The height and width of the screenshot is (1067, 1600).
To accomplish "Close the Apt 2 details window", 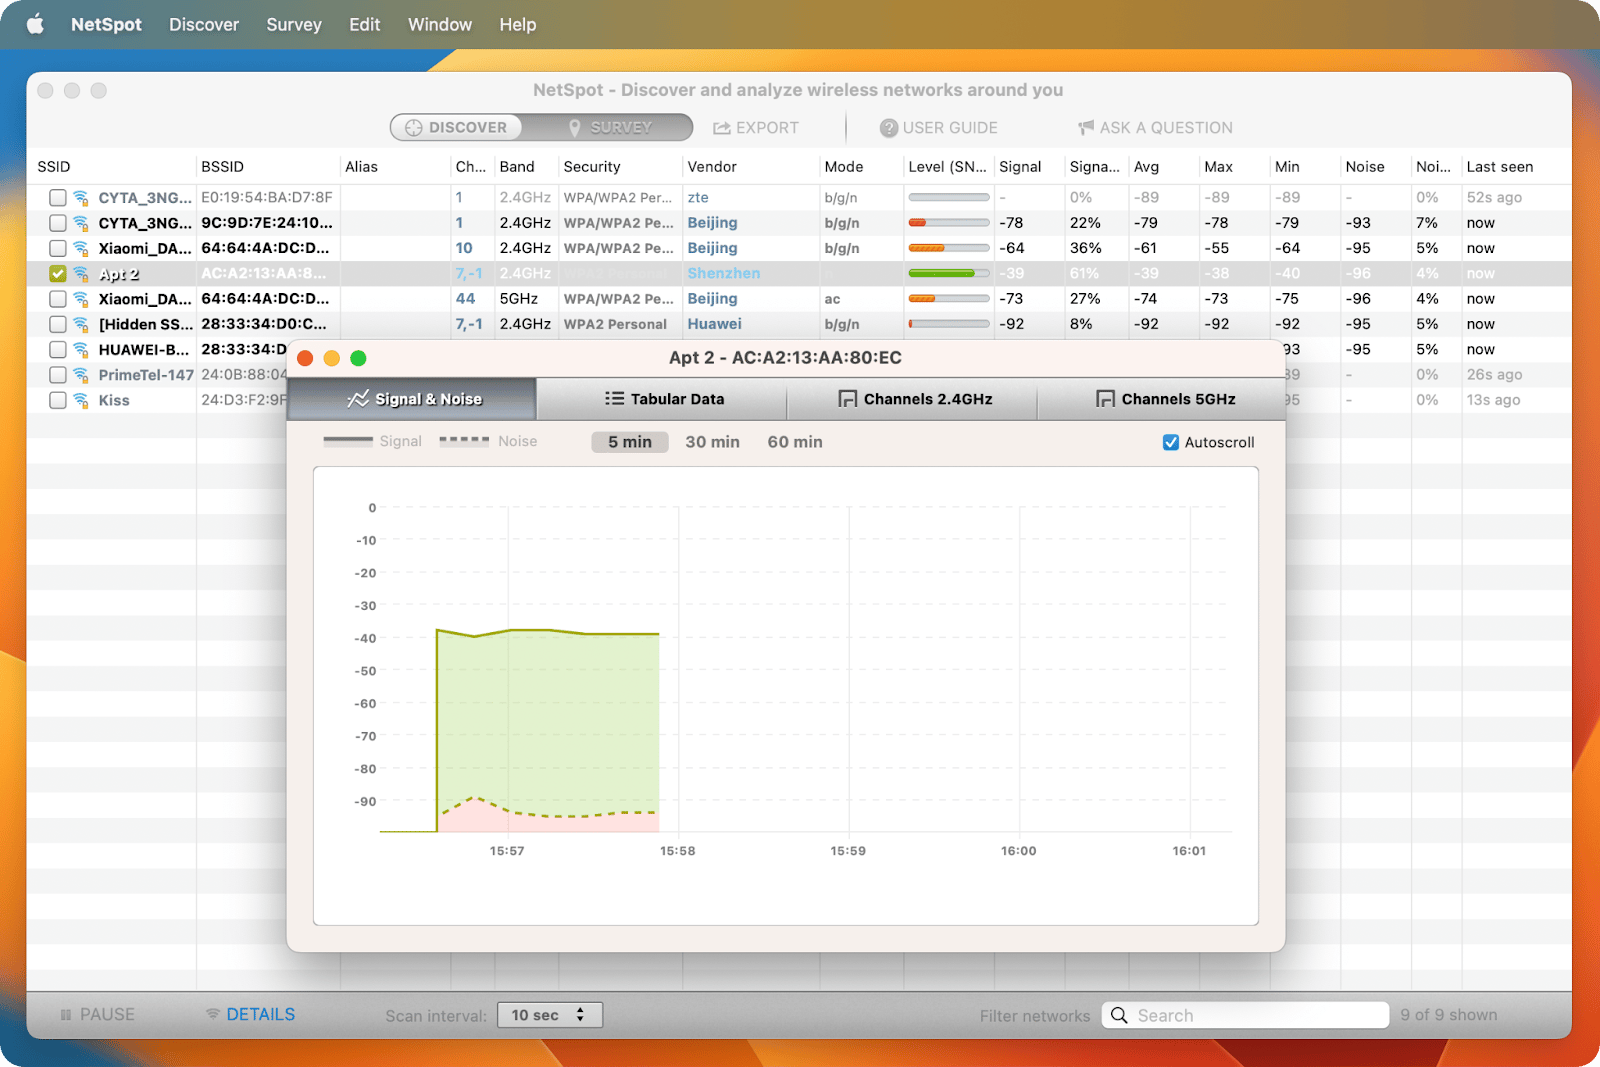I will pos(305,358).
